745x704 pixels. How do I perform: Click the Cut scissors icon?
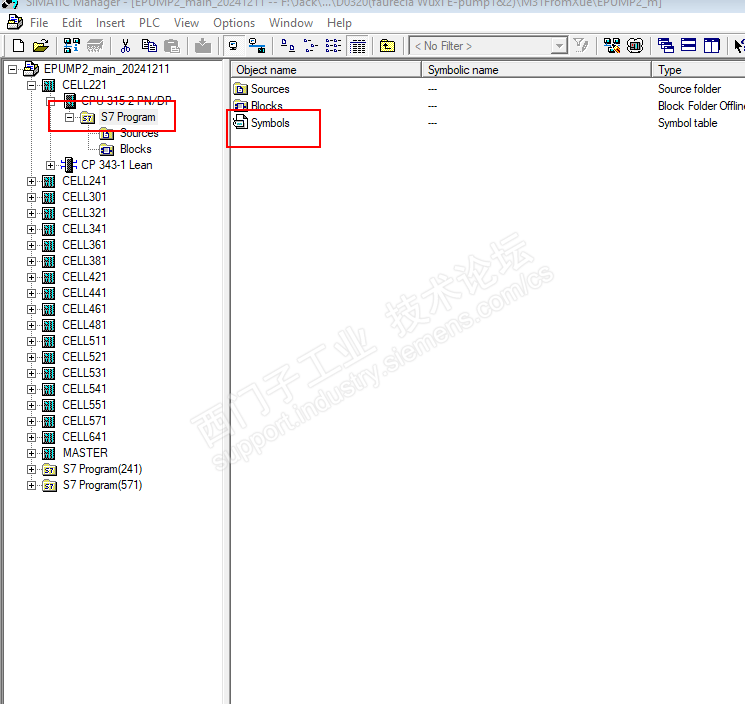125,46
